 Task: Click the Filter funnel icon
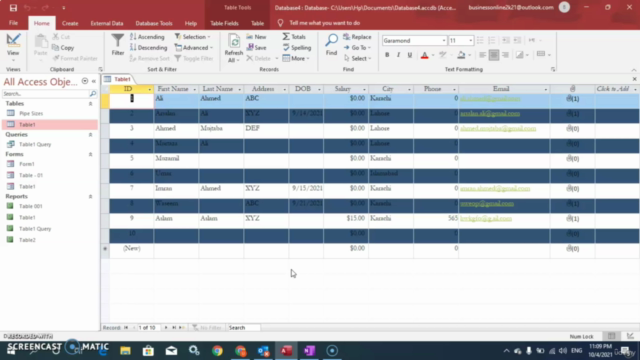point(118,44)
